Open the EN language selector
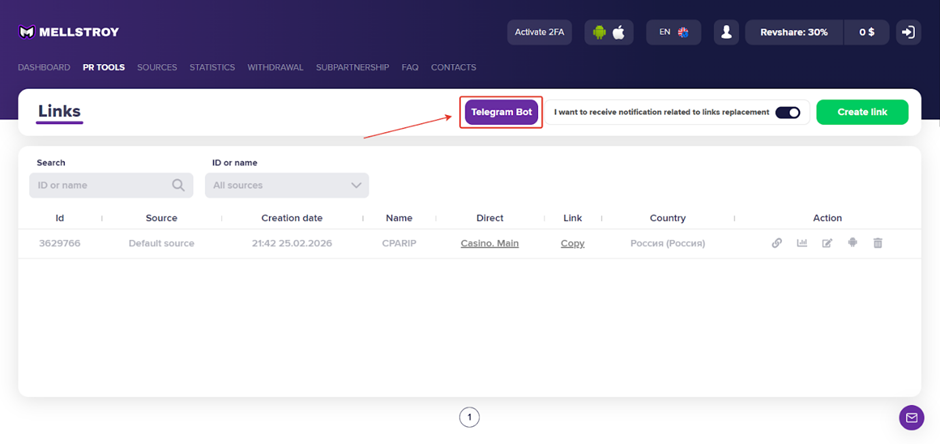 [673, 32]
